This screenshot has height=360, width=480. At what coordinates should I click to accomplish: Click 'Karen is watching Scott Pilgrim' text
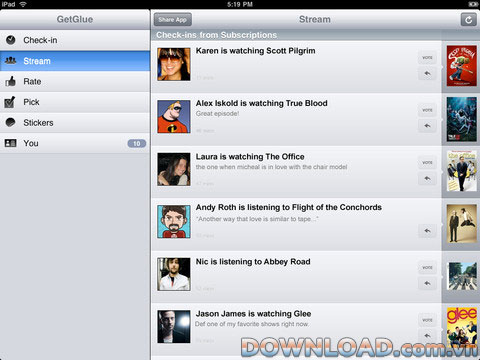pos(255,51)
